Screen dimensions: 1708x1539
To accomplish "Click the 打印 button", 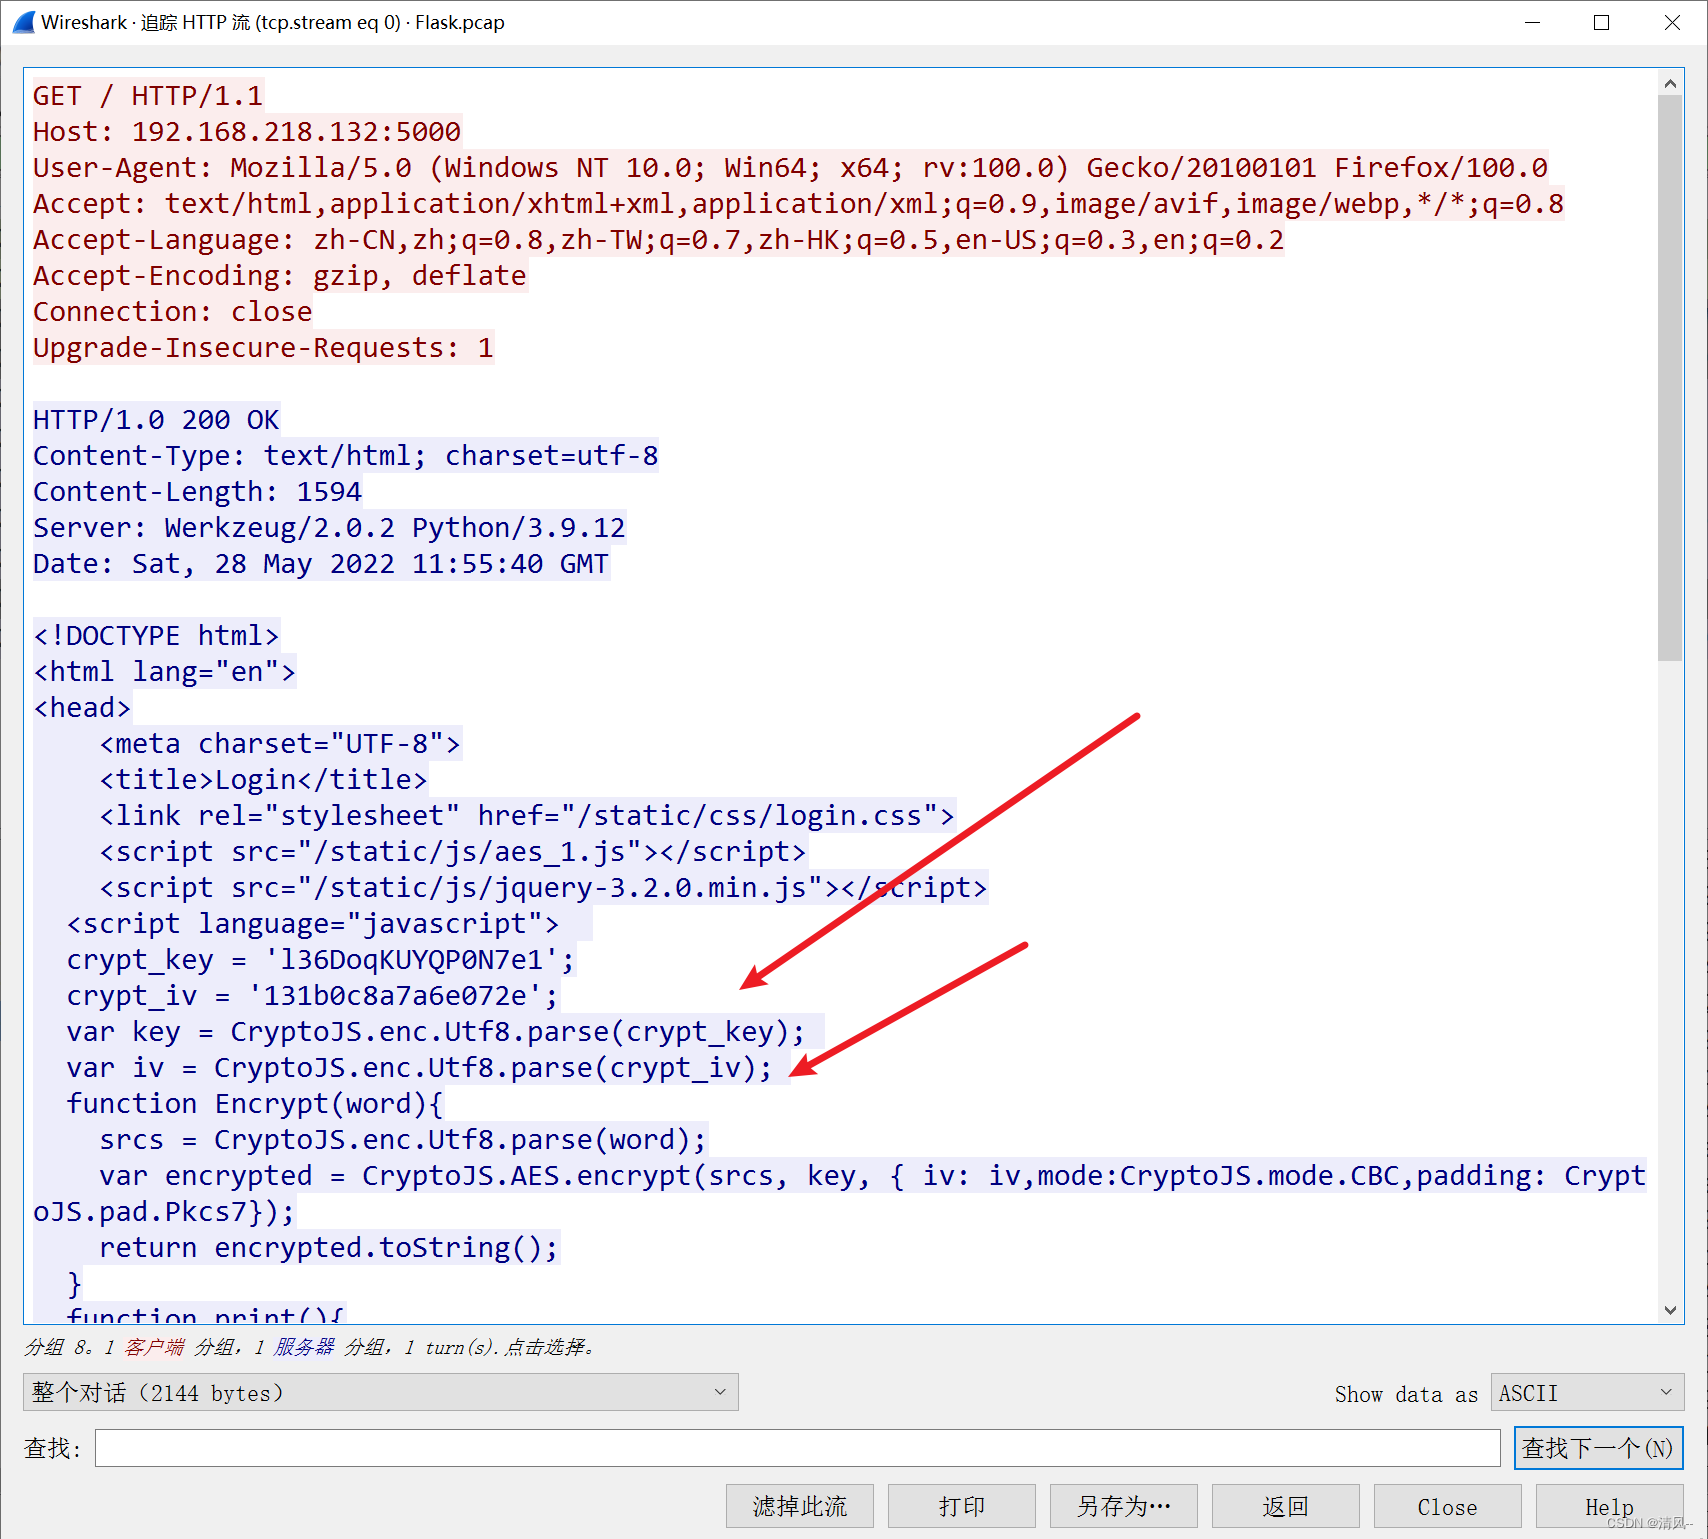I will pyautogui.click(x=961, y=1506).
